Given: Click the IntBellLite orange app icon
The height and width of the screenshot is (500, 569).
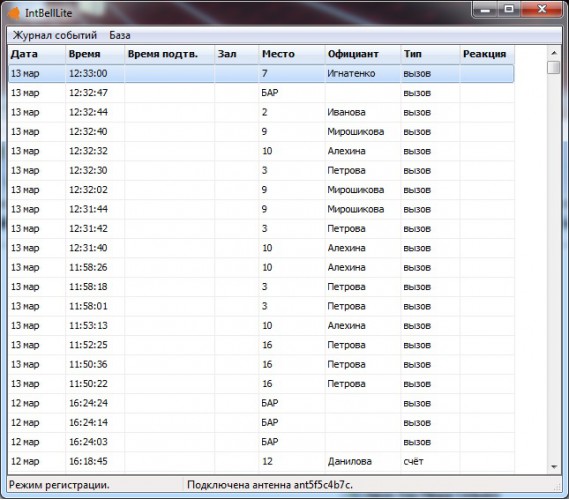Looking at the screenshot, I should (14, 13).
